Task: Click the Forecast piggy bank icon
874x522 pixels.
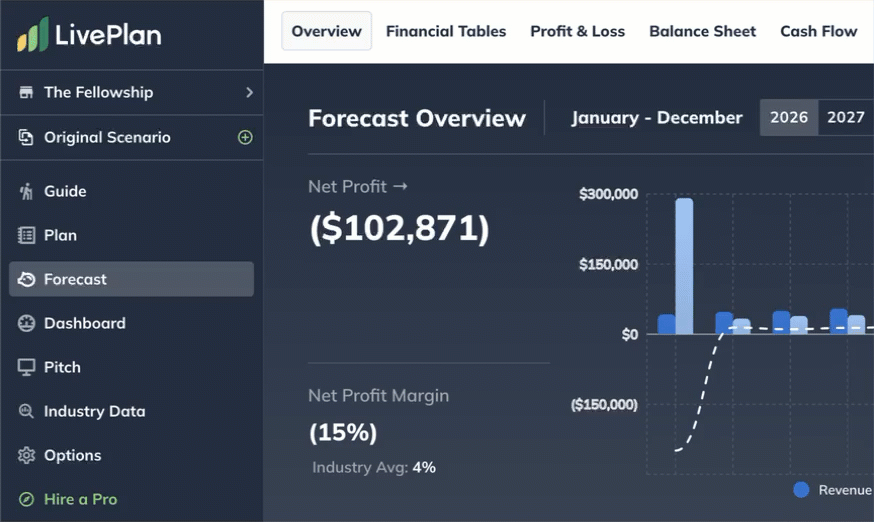Action: pyautogui.click(x=26, y=279)
